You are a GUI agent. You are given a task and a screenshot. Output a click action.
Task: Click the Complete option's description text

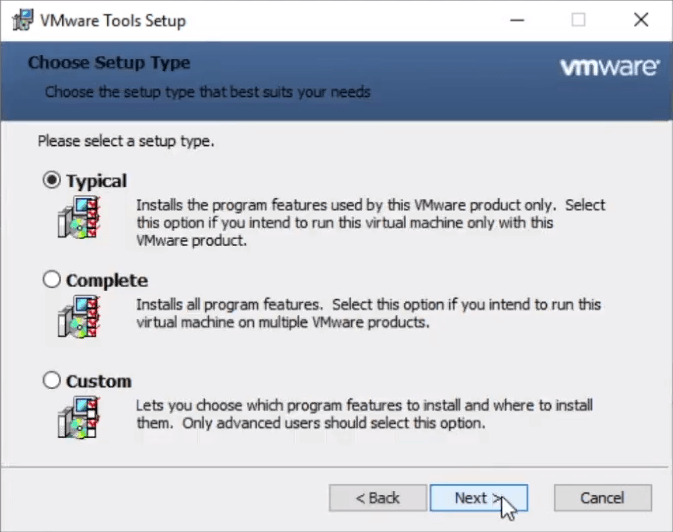coord(368,313)
